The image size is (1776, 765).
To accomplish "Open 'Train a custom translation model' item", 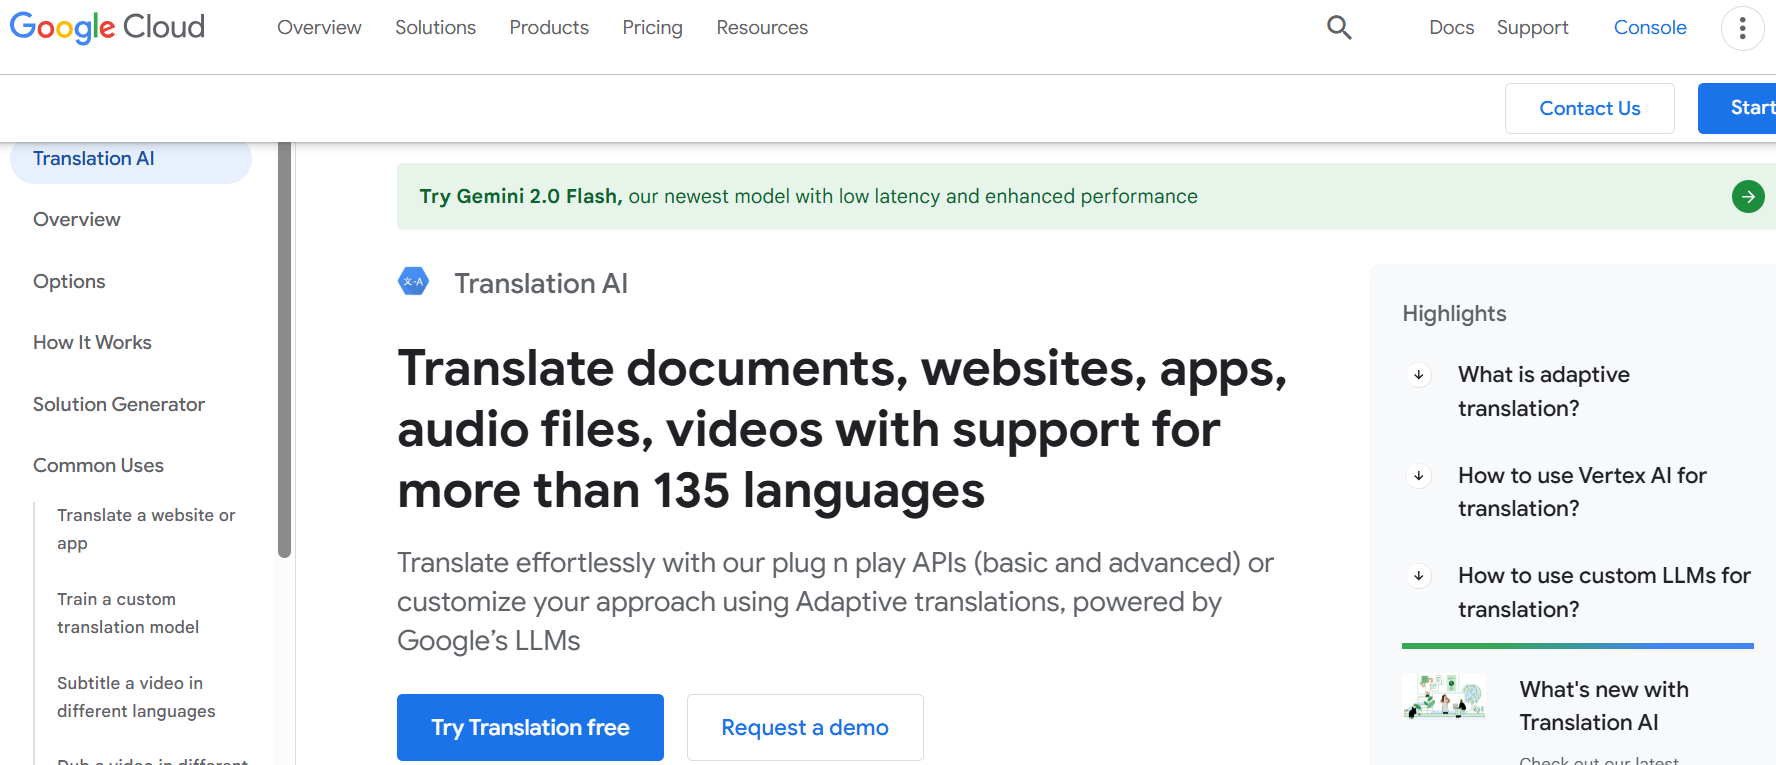I will (x=128, y=613).
